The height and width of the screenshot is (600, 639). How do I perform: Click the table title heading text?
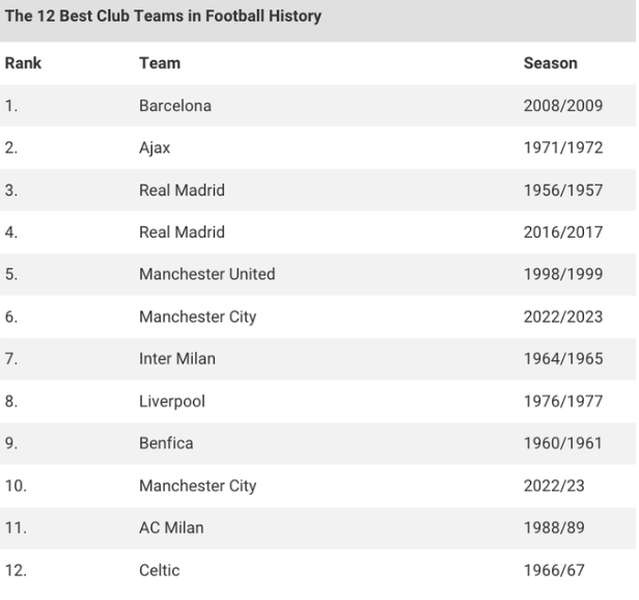click(x=163, y=16)
